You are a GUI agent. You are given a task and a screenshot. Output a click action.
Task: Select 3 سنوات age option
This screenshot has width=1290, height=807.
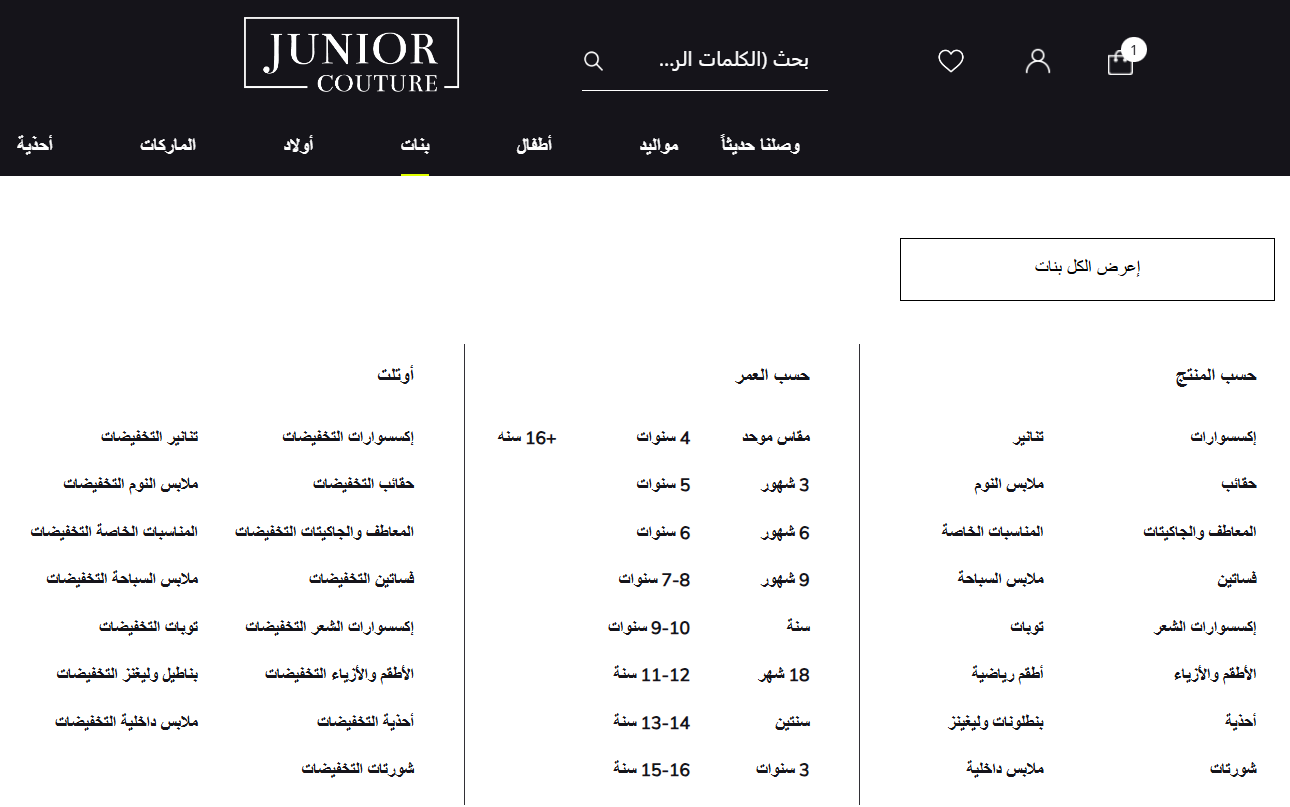[783, 770]
